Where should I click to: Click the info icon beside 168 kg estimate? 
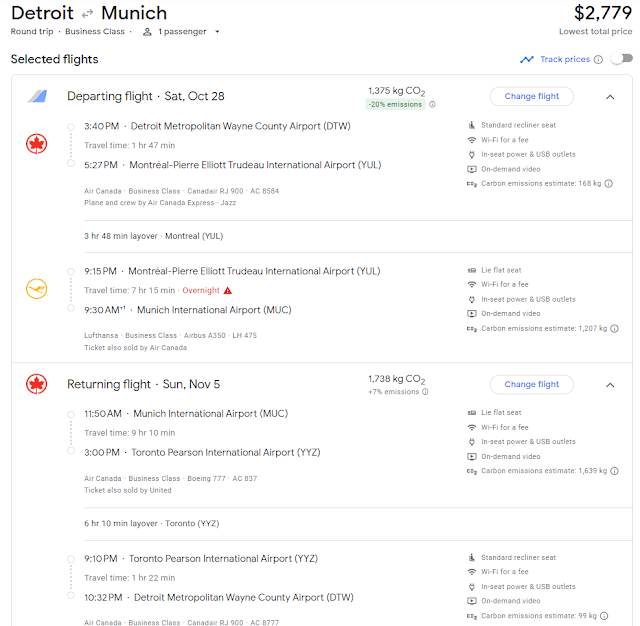pos(609,184)
